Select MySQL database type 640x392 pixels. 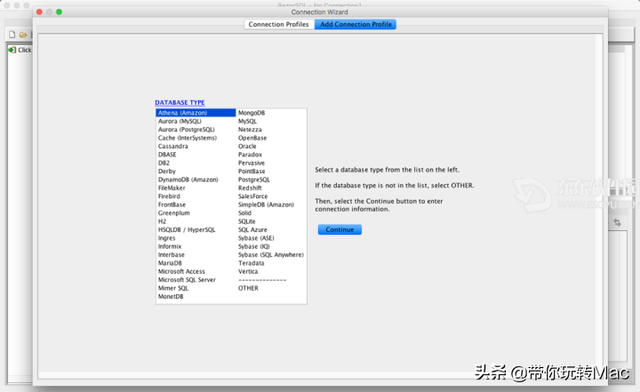(x=247, y=121)
